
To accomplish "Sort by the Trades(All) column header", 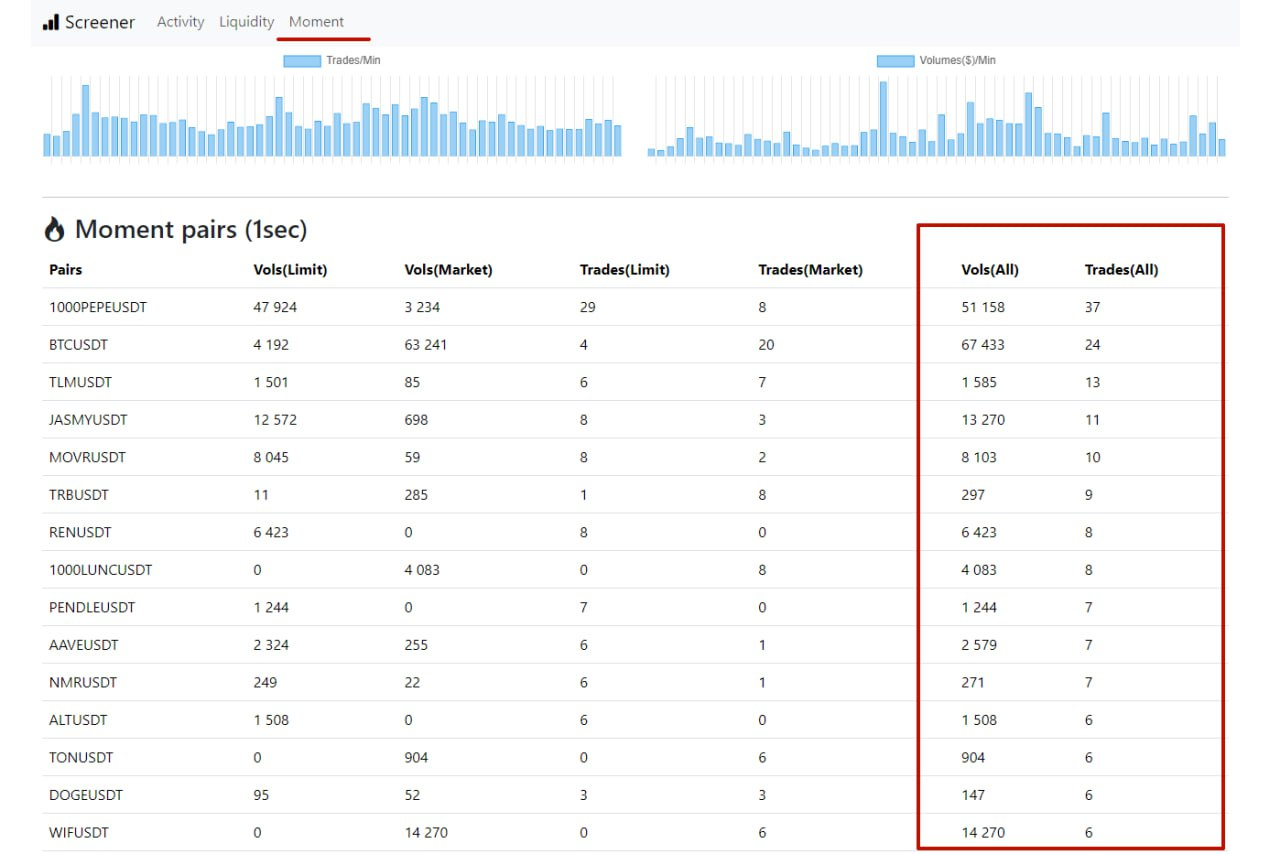I will pyautogui.click(x=1121, y=270).
